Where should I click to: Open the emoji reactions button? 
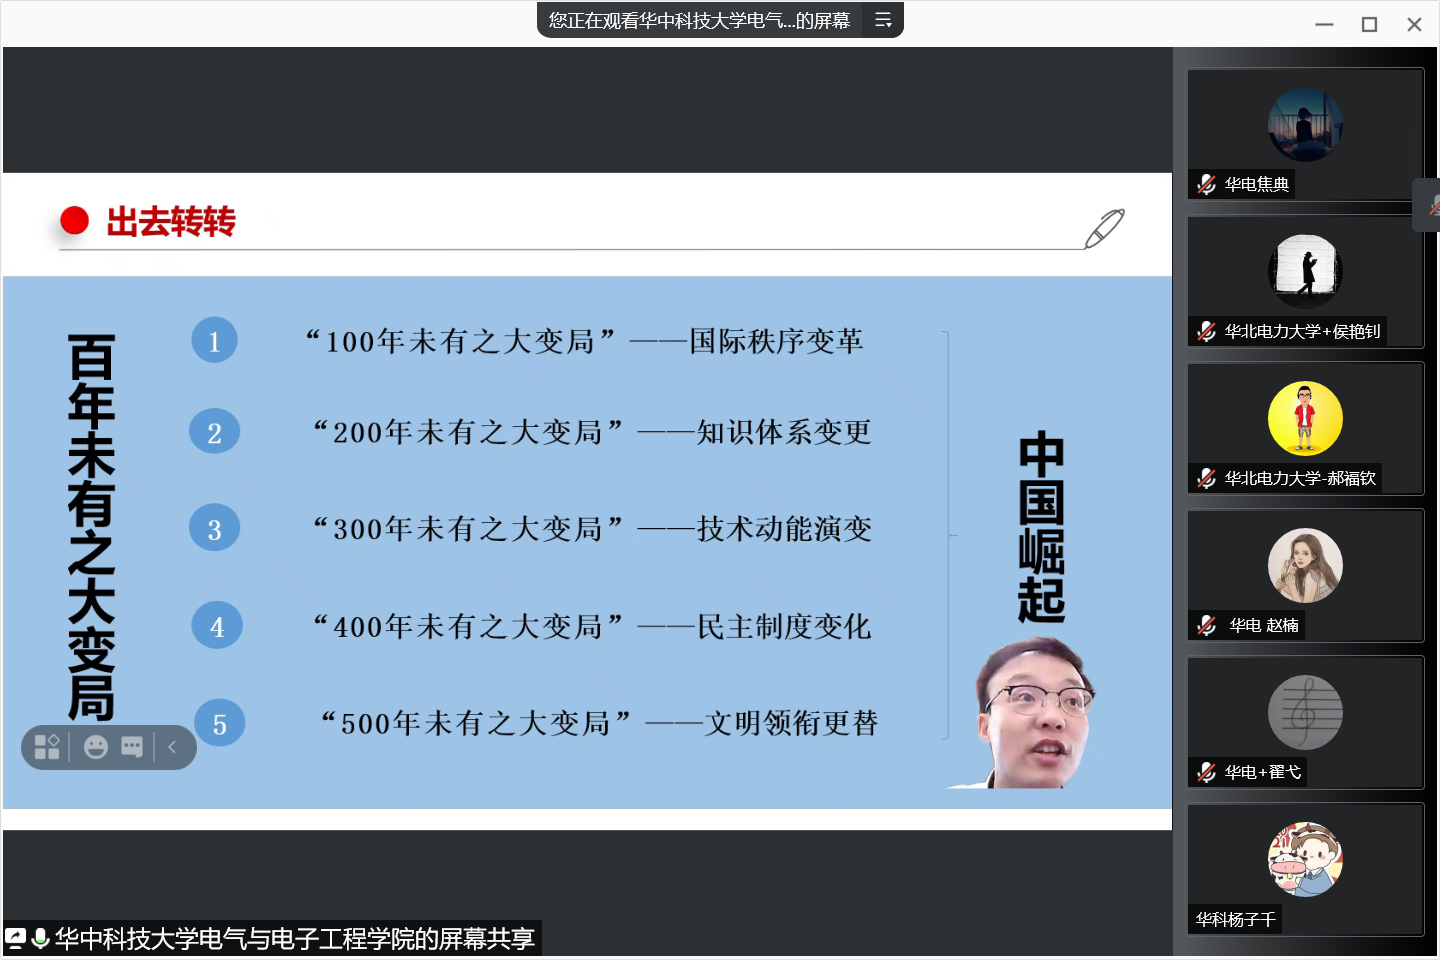click(x=96, y=747)
